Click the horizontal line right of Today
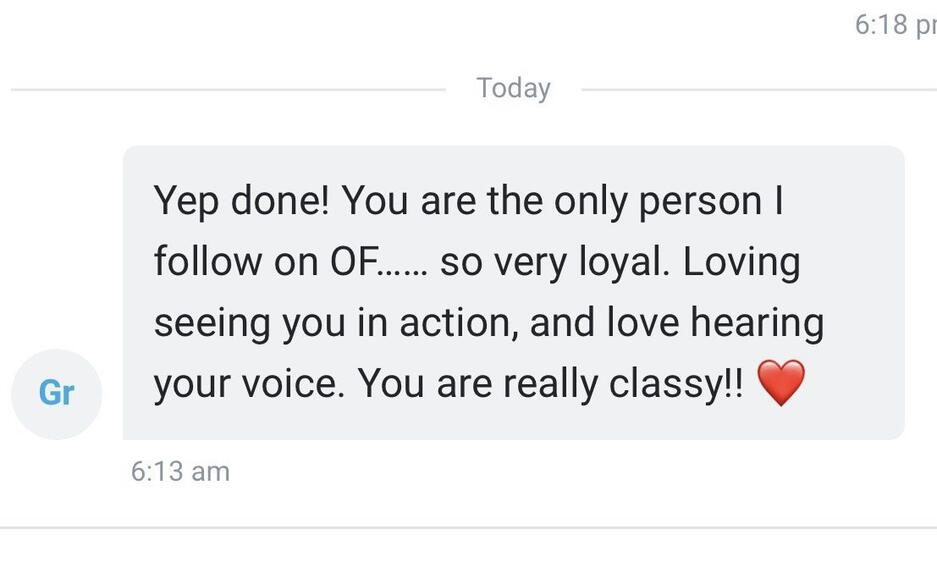Screen dimensions: 937x562 coord(758,90)
